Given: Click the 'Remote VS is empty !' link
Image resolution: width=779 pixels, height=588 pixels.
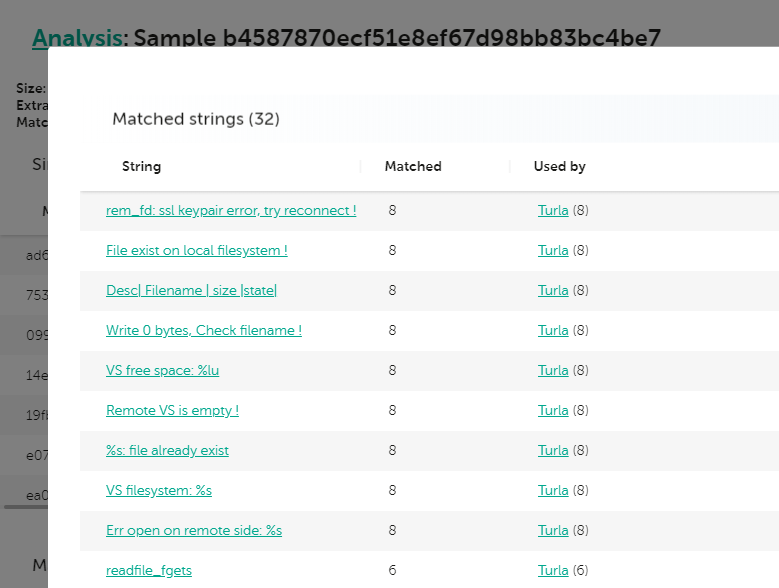Looking at the screenshot, I should tap(172, 411).
